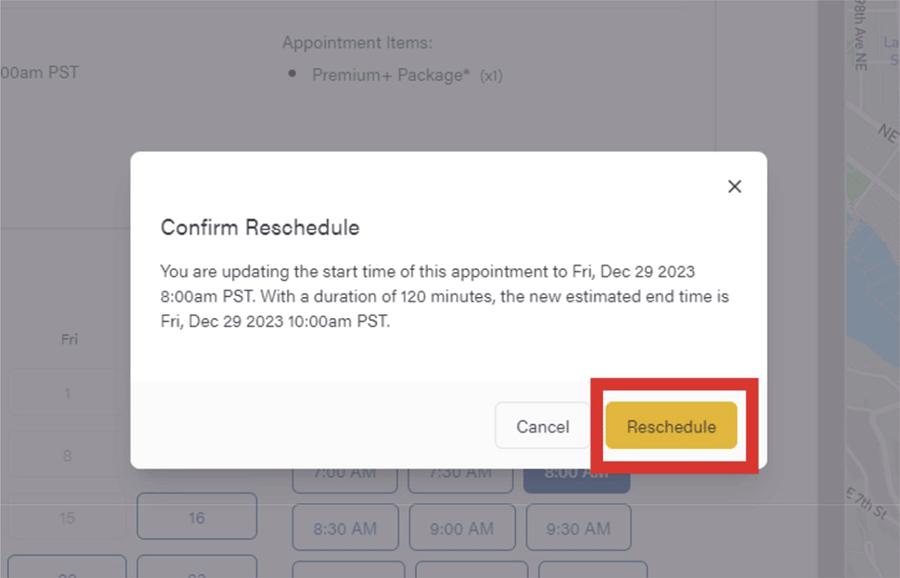Close the Confirm Reschedule dialog with X

(x=734, y=187)
